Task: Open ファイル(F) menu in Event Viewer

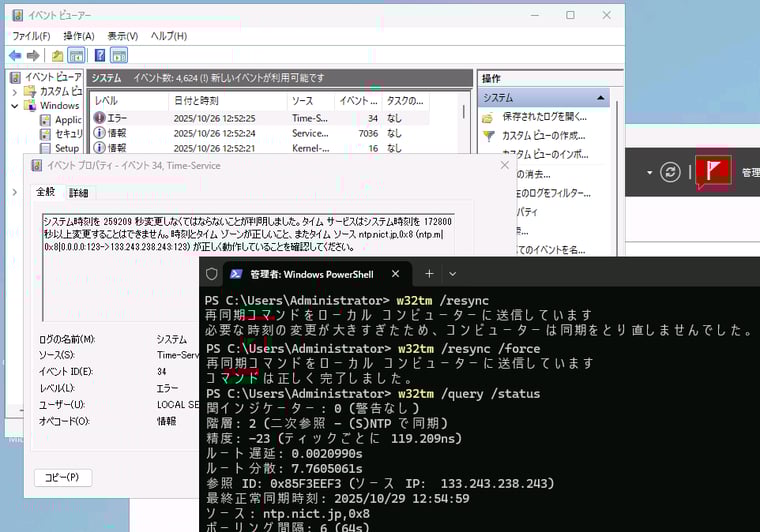Action: [x=31, y=36]
